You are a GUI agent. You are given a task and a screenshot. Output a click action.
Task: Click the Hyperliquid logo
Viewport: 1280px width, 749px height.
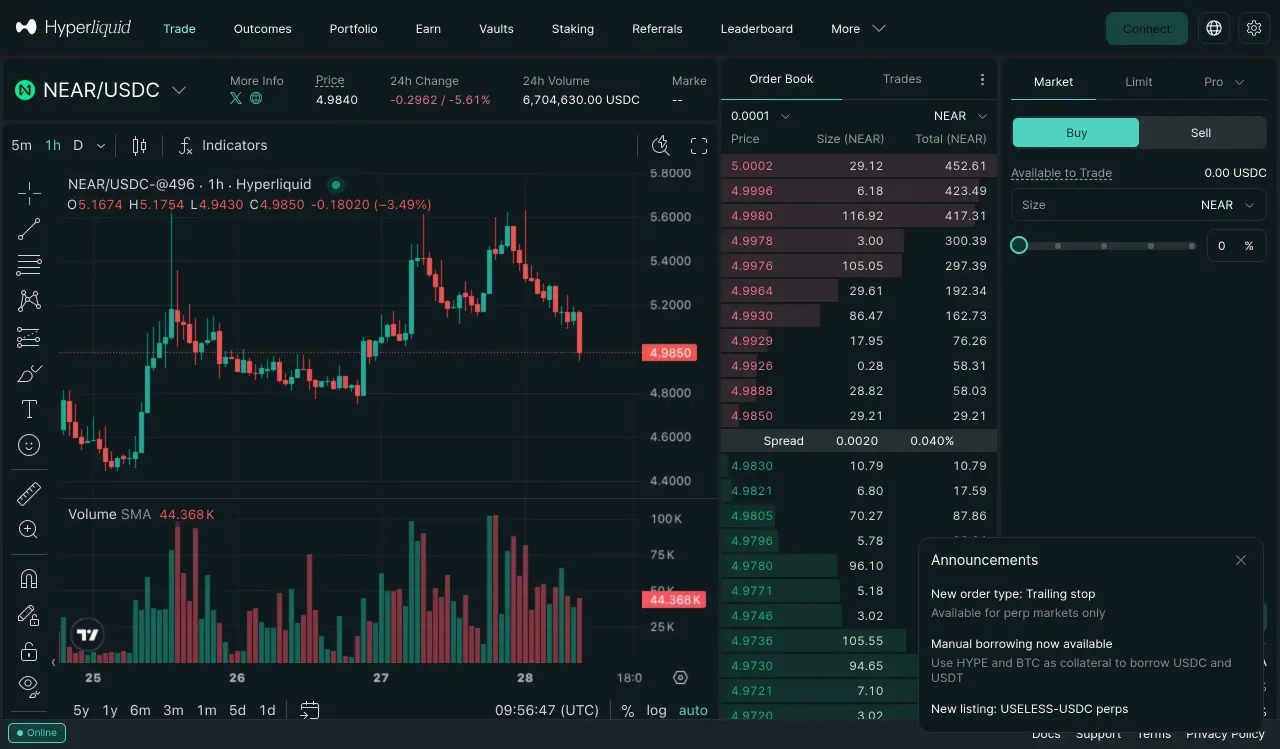pyautogui.click(x=73, y=28)
